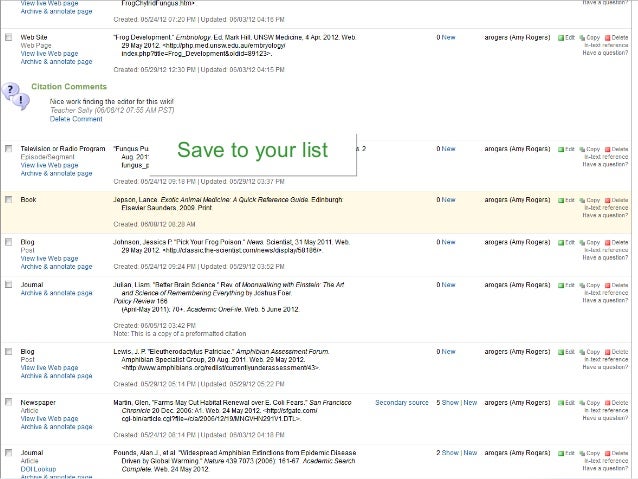Copy the Martin newspaper citation
The width and height of the screenshot is (638, 479).
[590, 403]
